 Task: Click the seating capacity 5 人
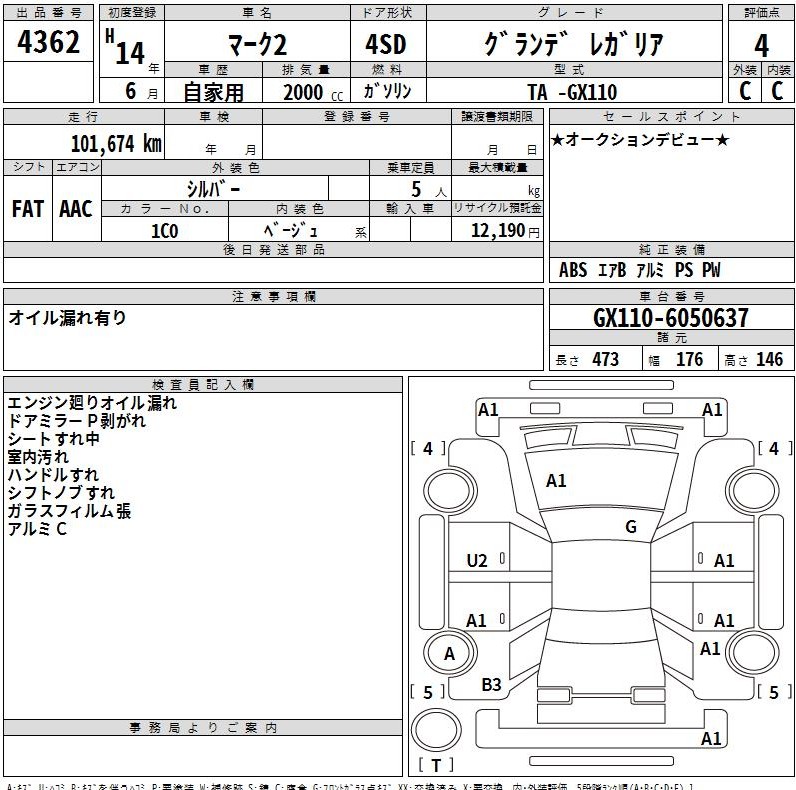point(428,189)
